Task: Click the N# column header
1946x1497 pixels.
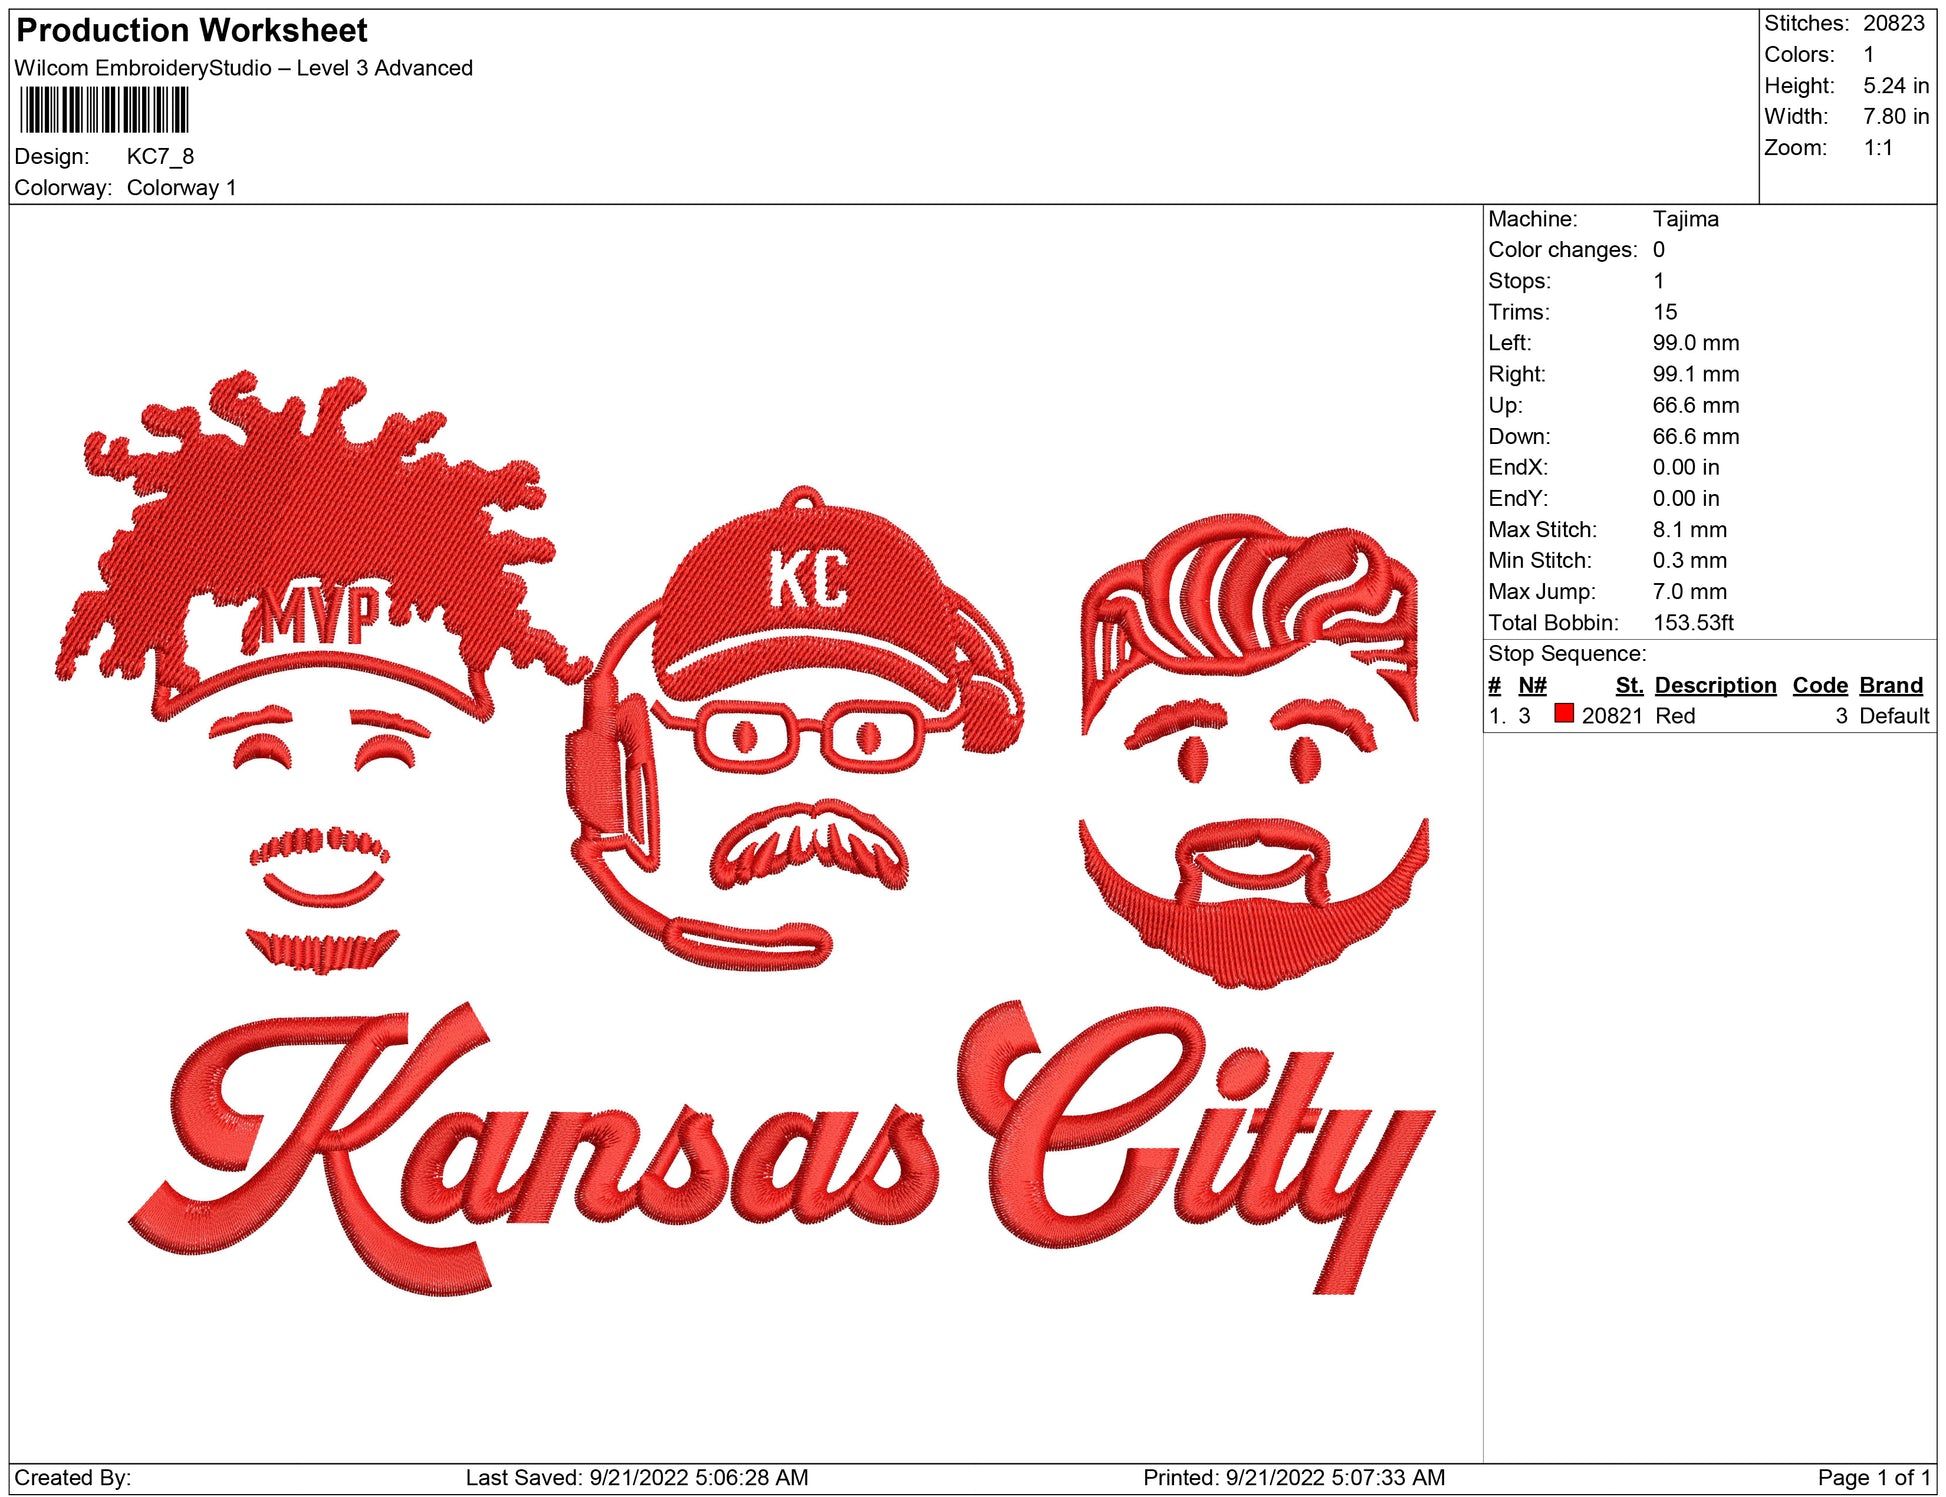Action: [x=1532, y=685]
